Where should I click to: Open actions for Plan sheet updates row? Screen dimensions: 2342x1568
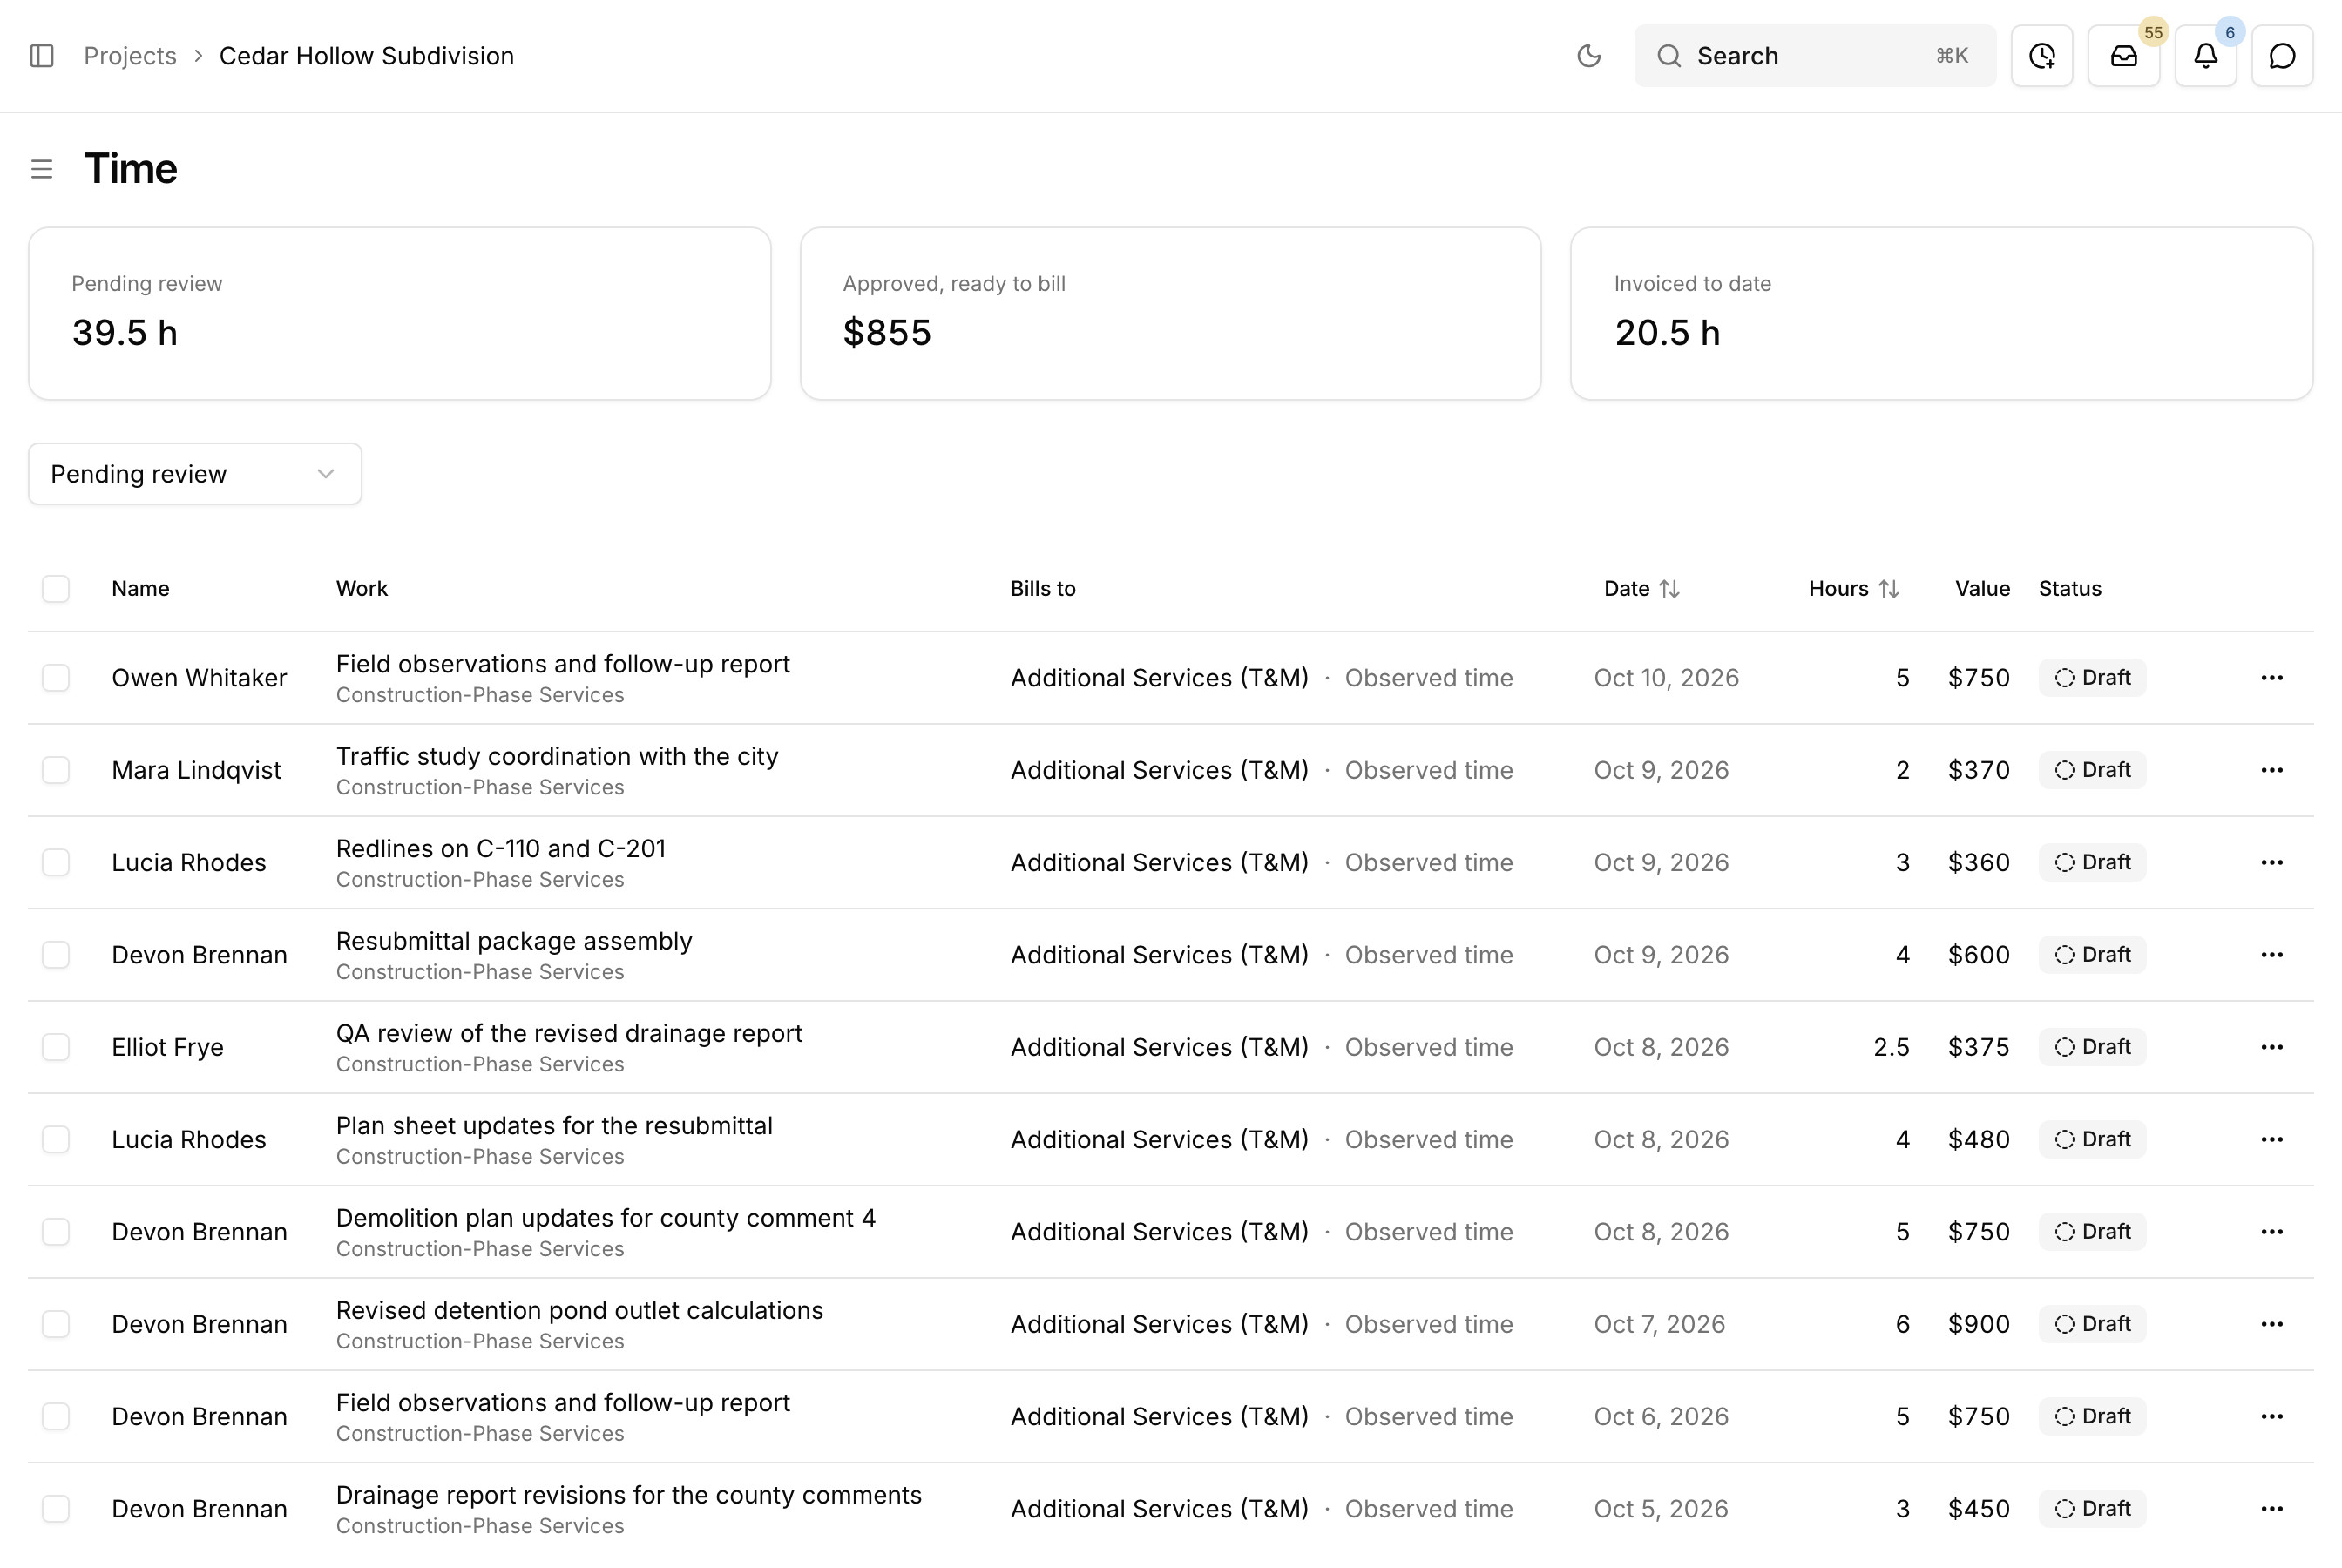tap(2272, 1139)
